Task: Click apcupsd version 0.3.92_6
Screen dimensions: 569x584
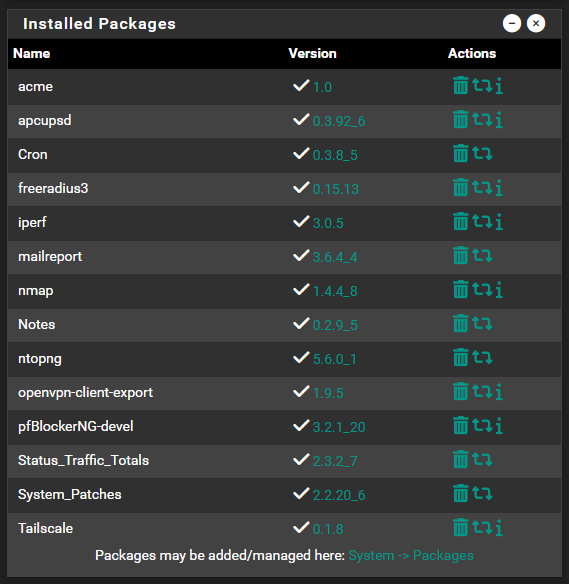Action: tap(339, 121)
